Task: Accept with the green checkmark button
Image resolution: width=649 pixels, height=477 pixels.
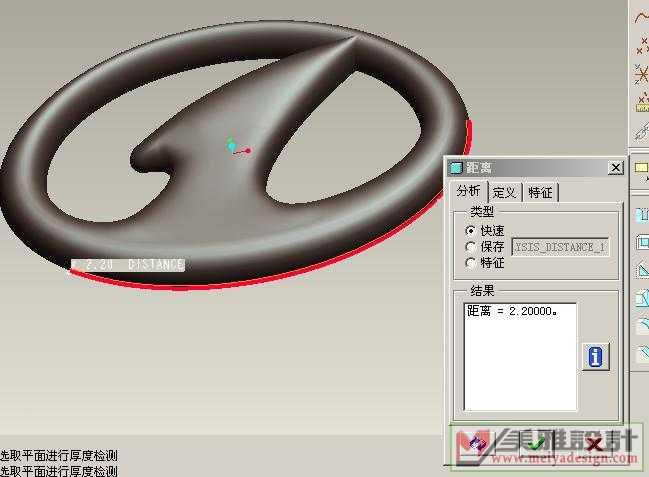Action: tap(536, 446)
